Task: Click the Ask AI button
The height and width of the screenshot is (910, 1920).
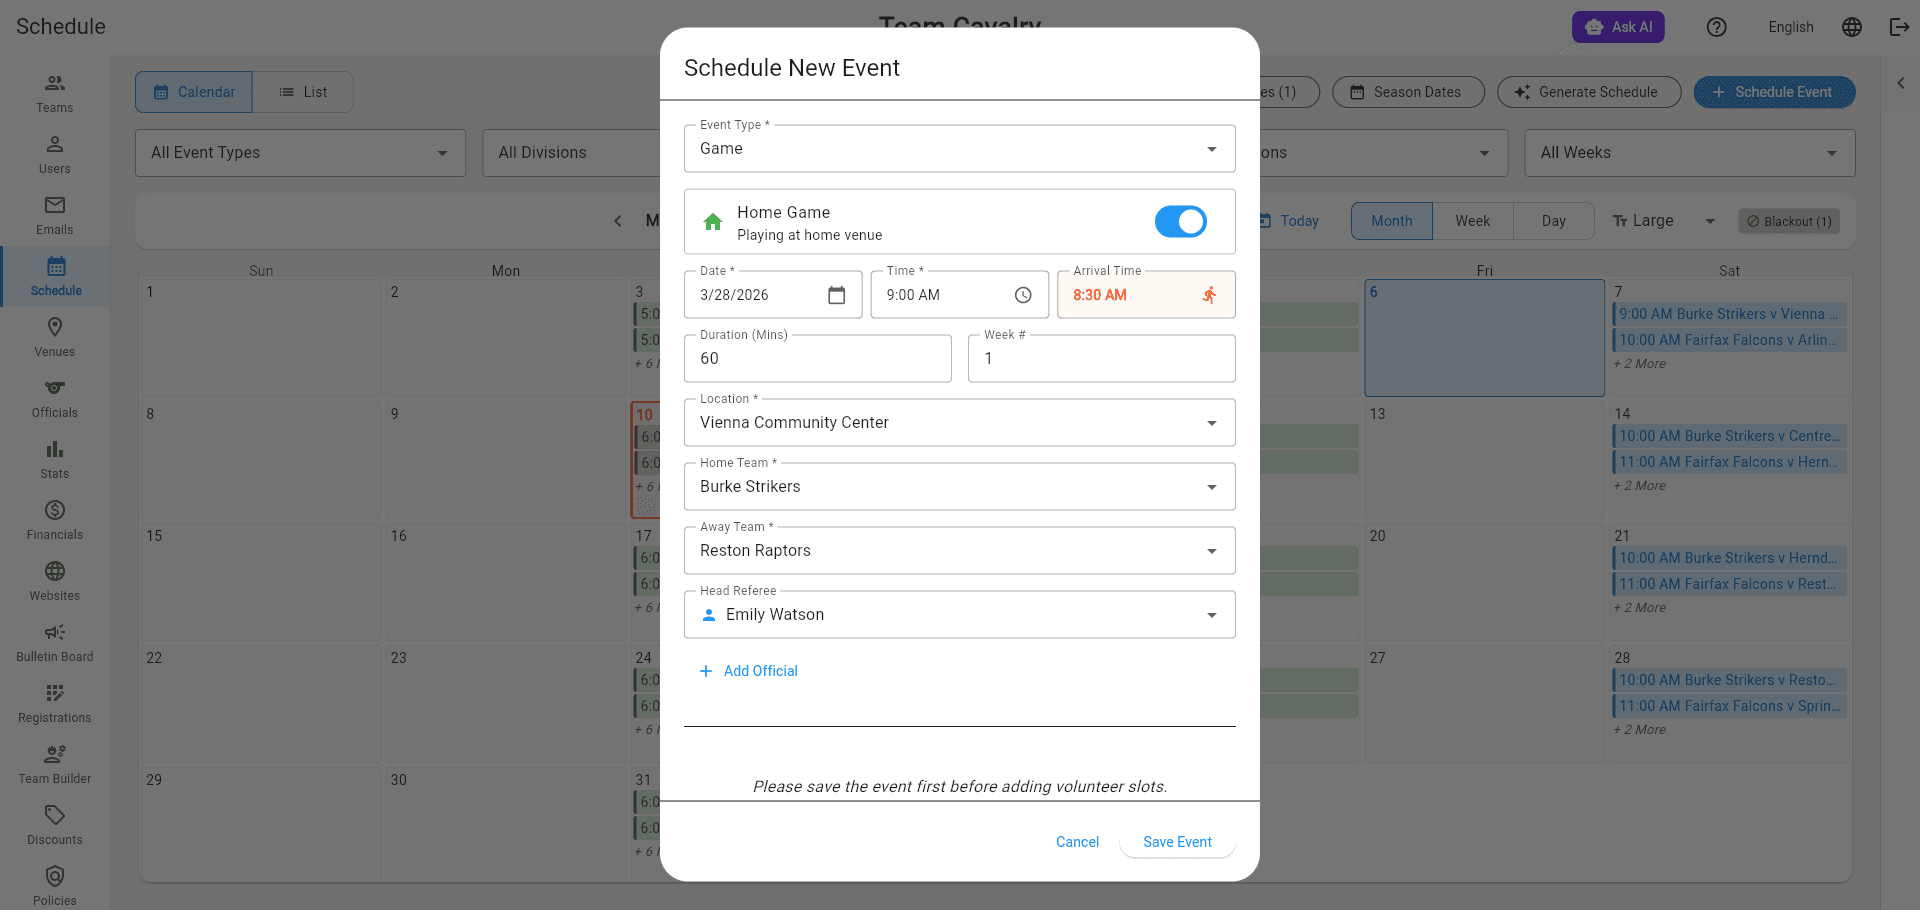Action: point(1618,27)
